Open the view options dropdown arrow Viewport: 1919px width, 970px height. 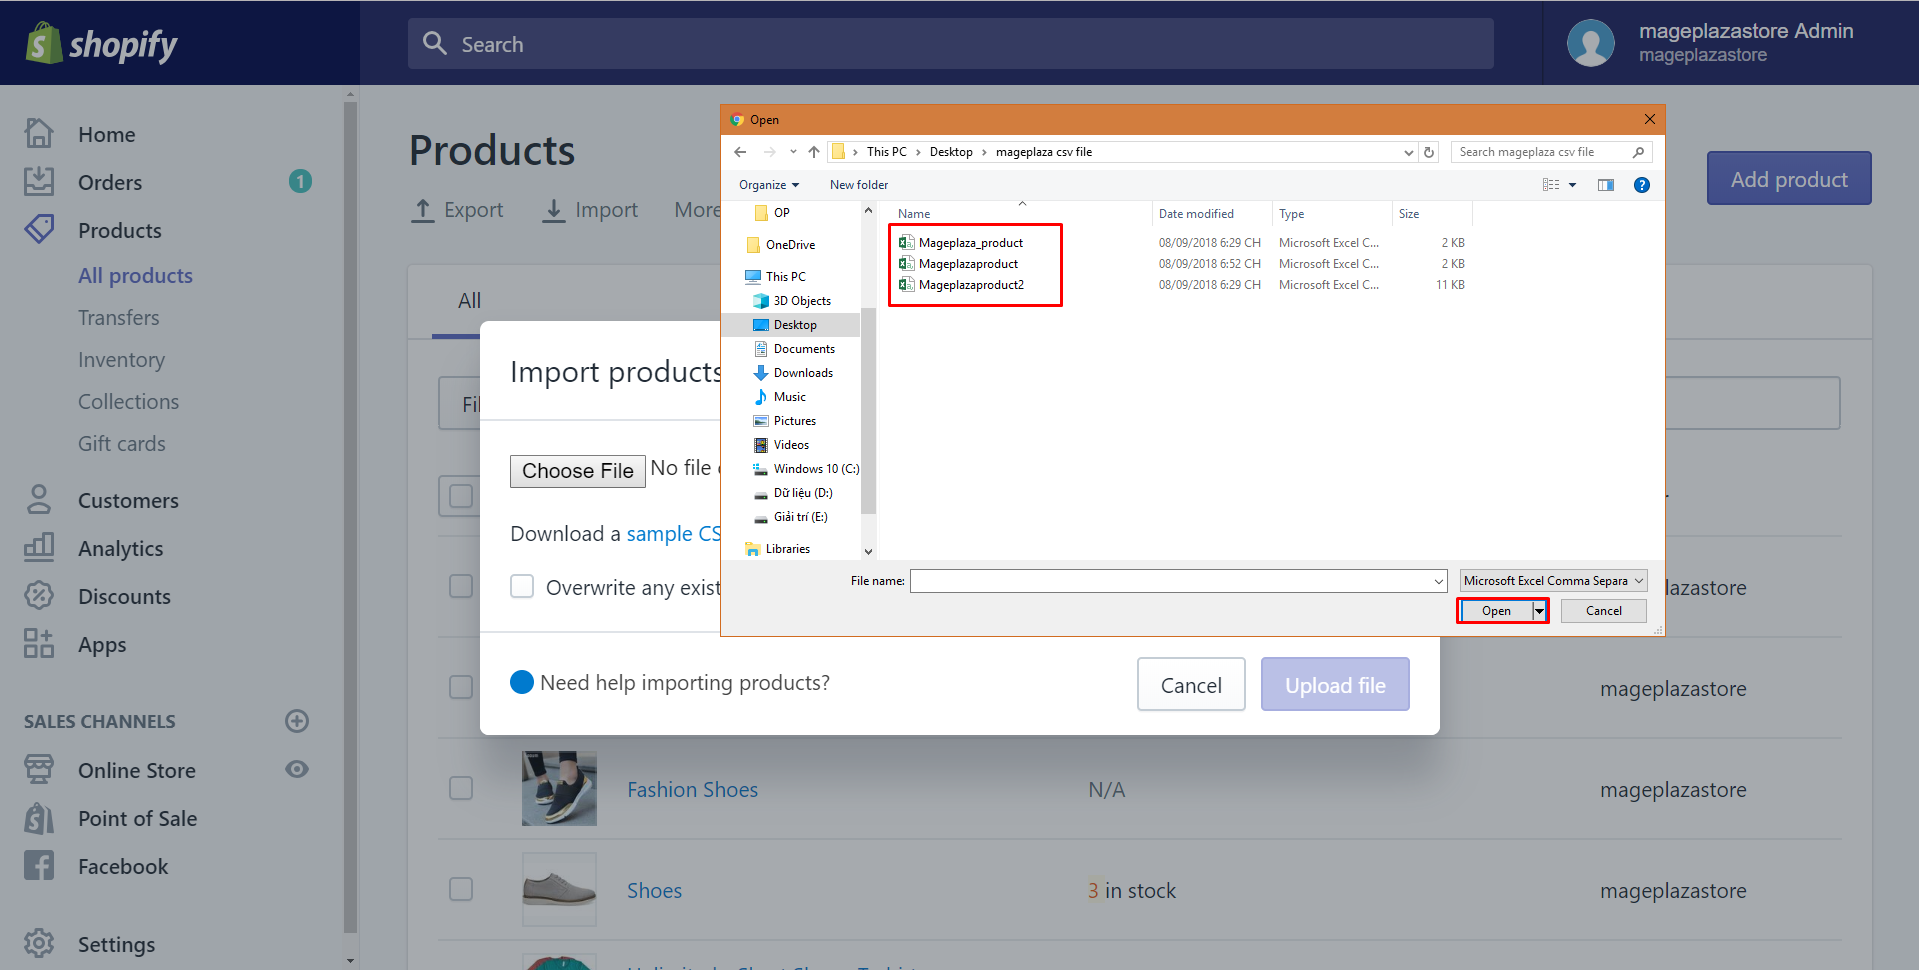pos(1573,185)
